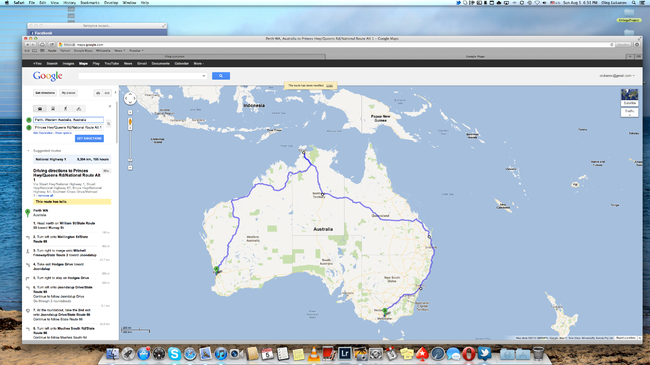Open YouTube in the Google navigation bar

[112, 63]
